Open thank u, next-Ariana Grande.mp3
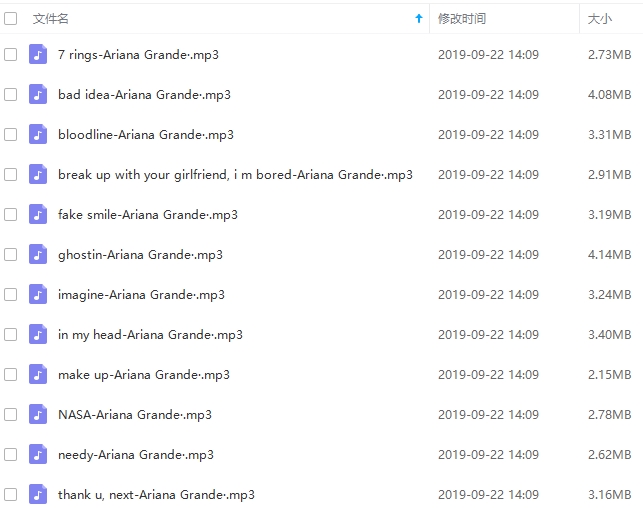The width and height of the screenshot is (643, 508). coord(156,495)
